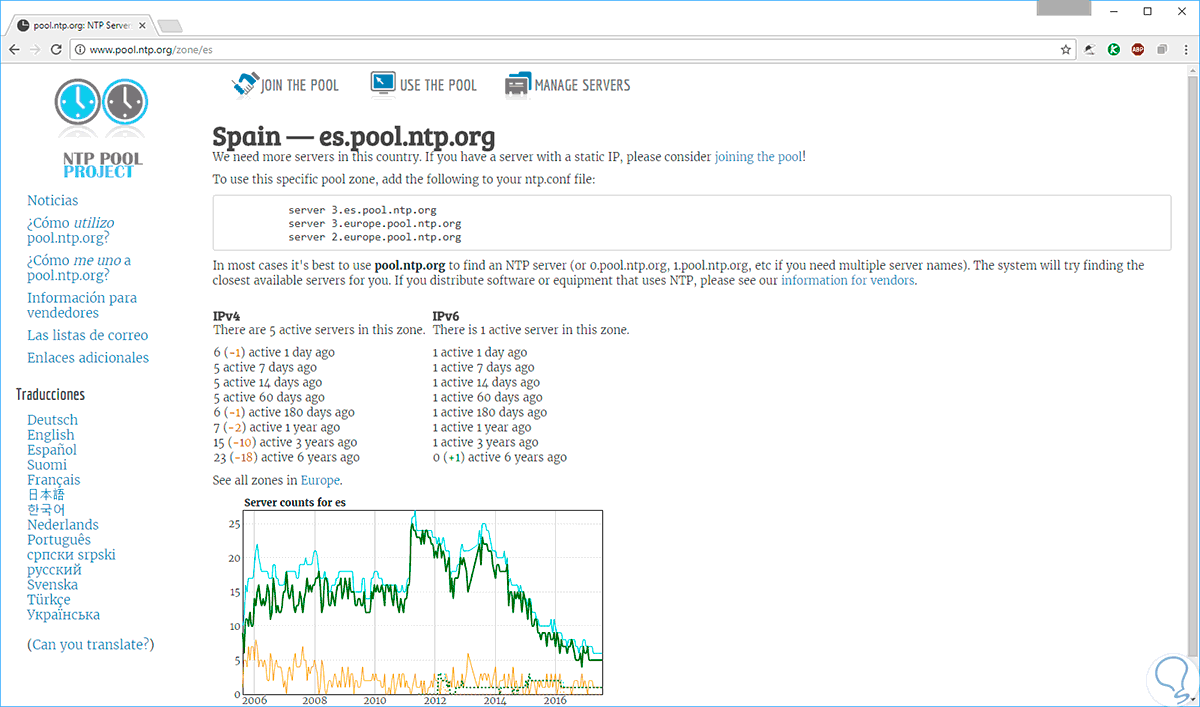Viewport: 1200px width, 707px height.
Task: Open the green K extension icon
Action: point(1114,48)
